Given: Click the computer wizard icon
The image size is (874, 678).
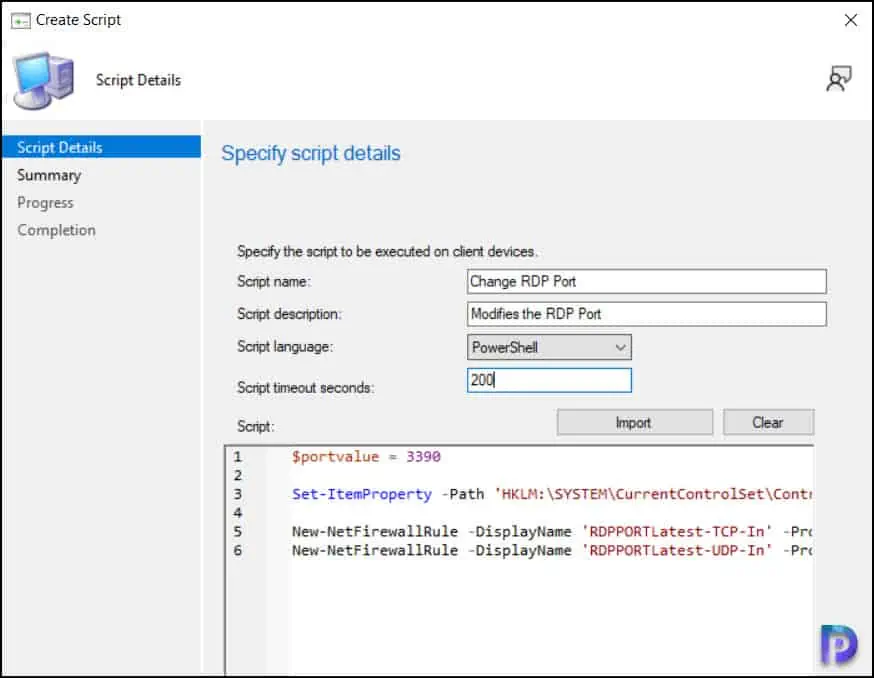Looking at the screenshot, I should (43, 80).
